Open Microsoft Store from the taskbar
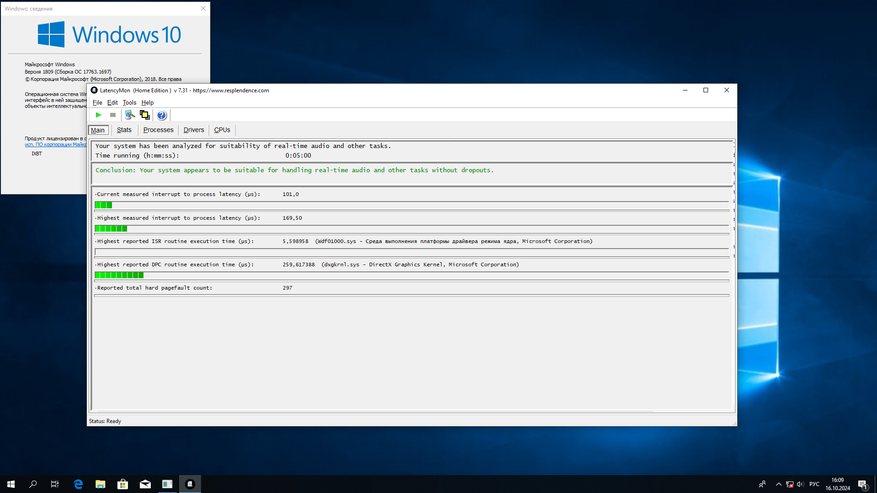This screenshot has width=877, height=493. 122,484
